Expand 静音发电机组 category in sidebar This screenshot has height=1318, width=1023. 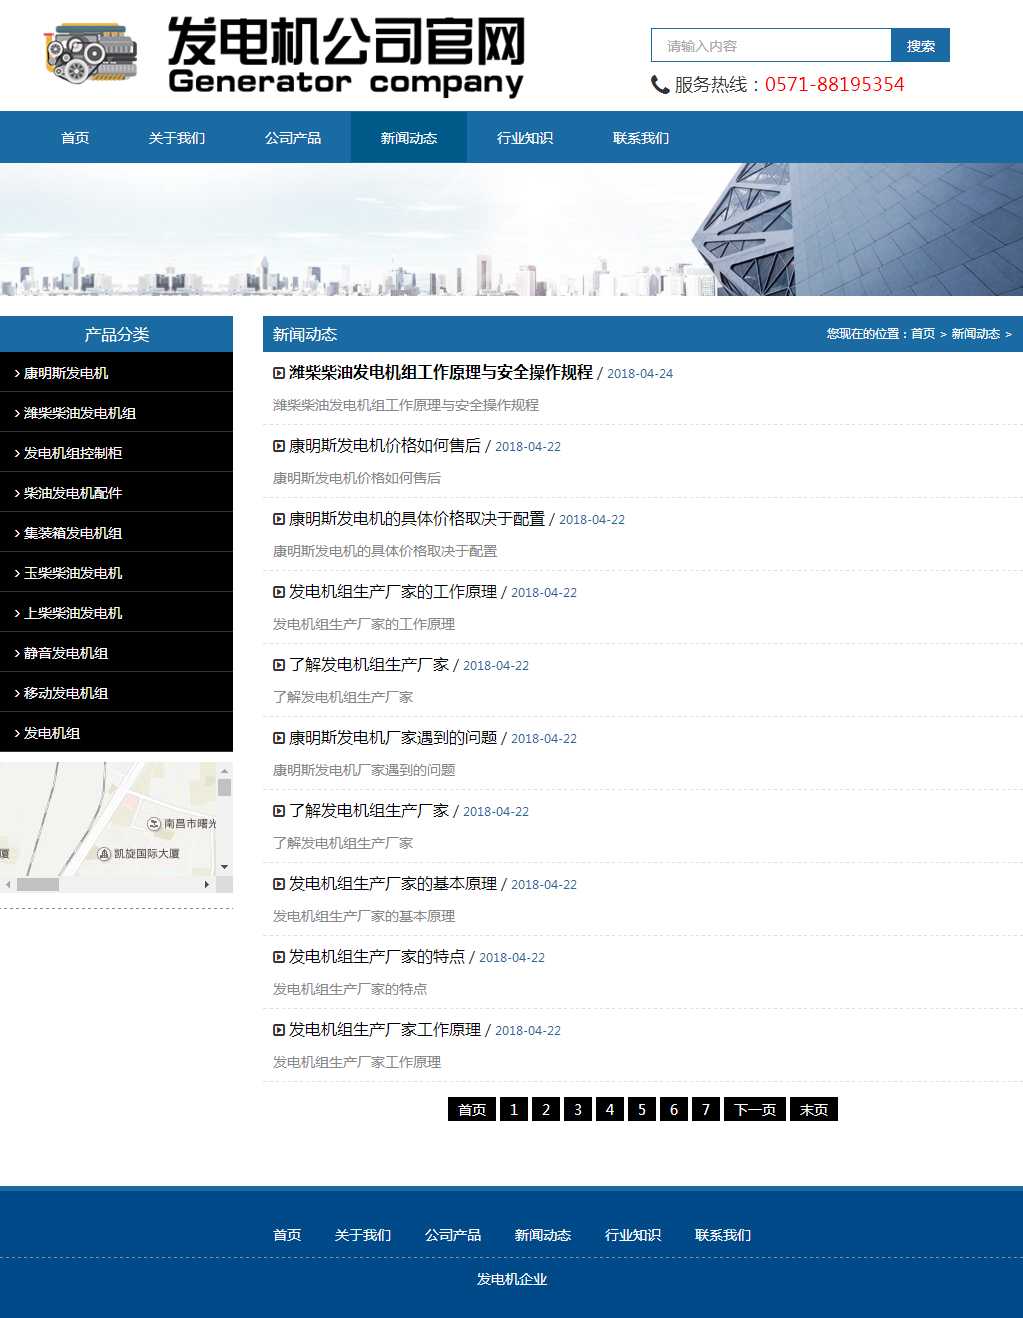66,653
